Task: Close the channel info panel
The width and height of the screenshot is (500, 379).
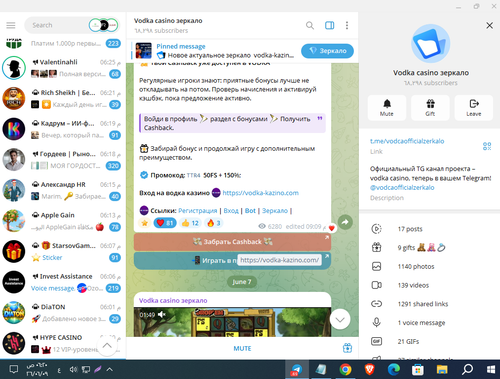Action: 489,25
